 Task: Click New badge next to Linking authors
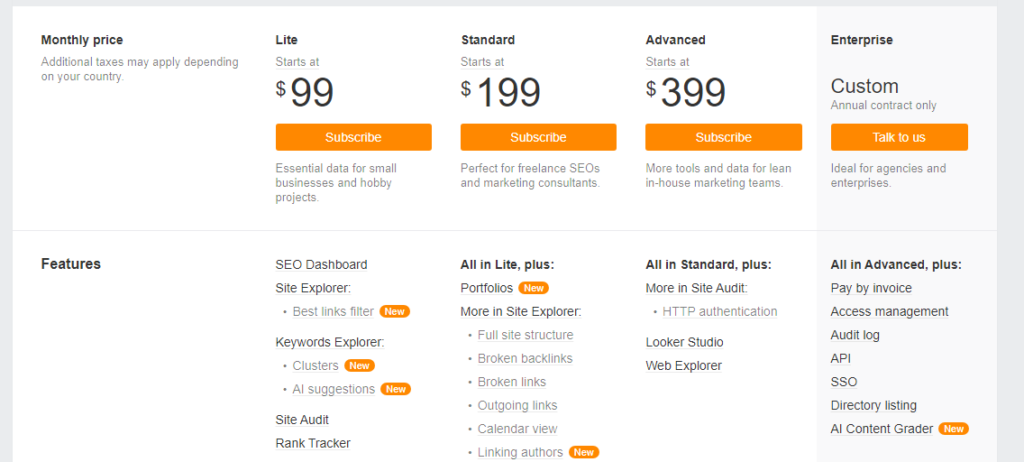coord(584,452)
